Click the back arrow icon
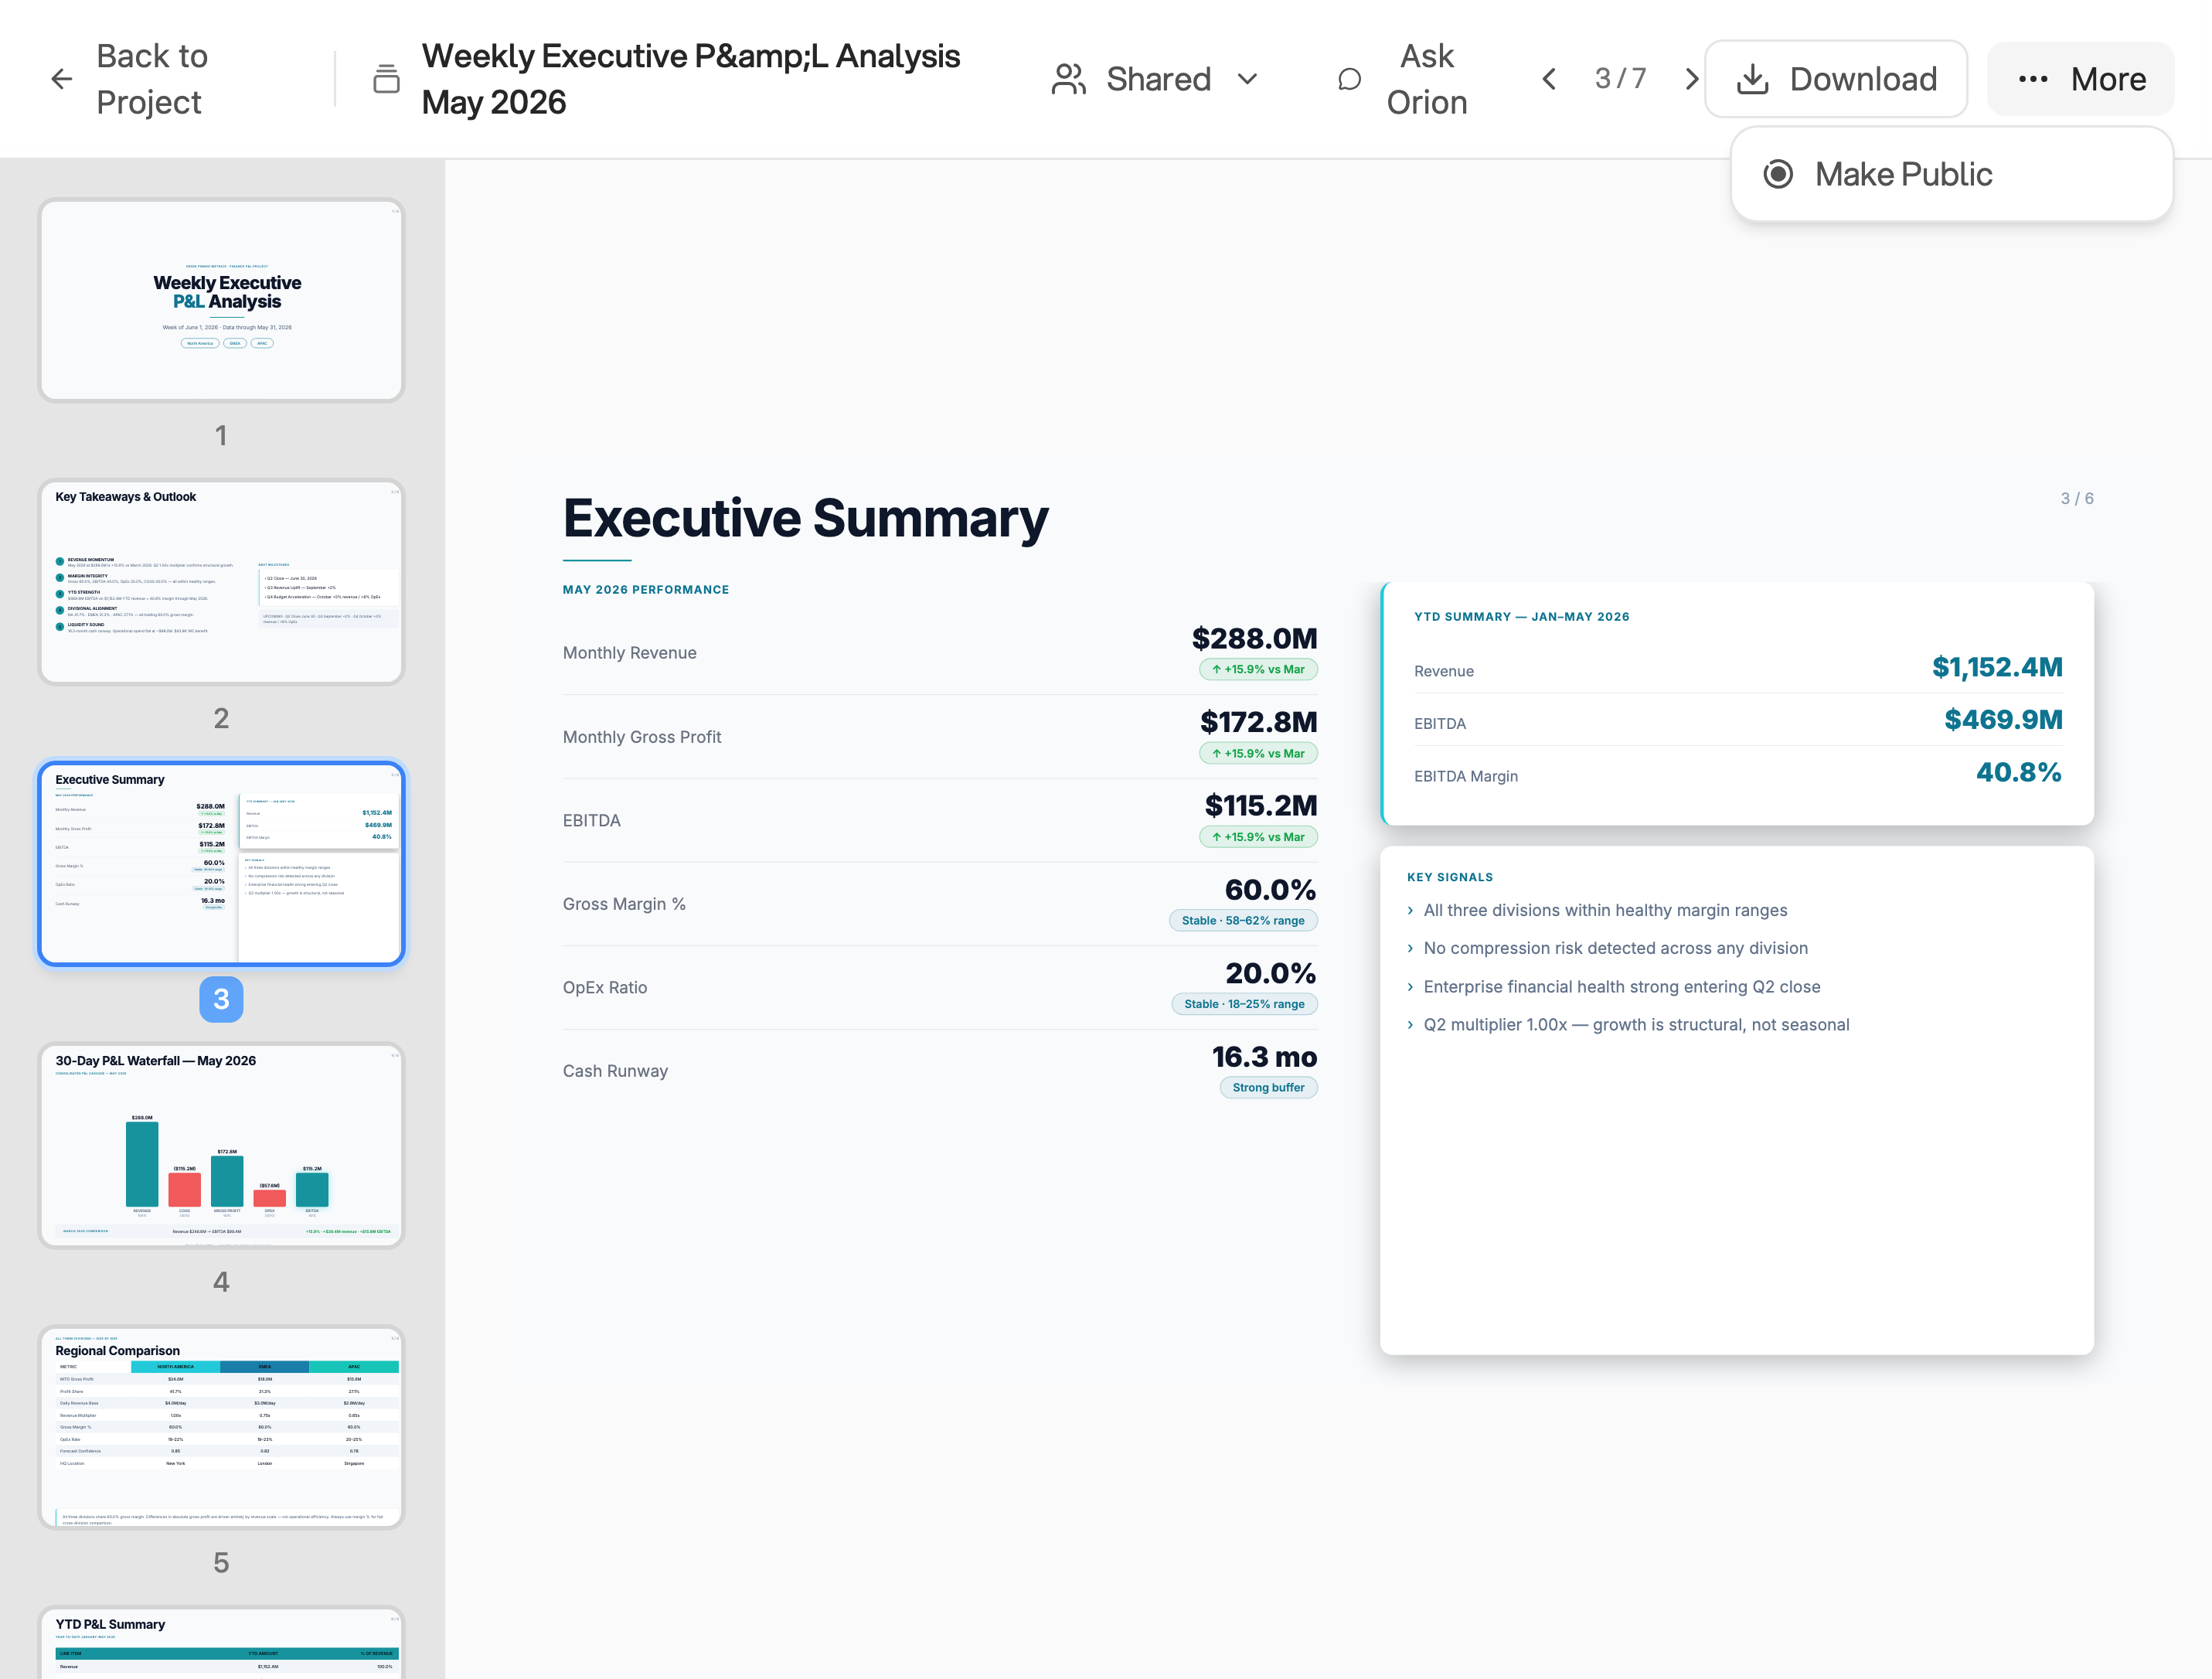This screenshot has height=1679, width=2212. (x=62, y=79)
